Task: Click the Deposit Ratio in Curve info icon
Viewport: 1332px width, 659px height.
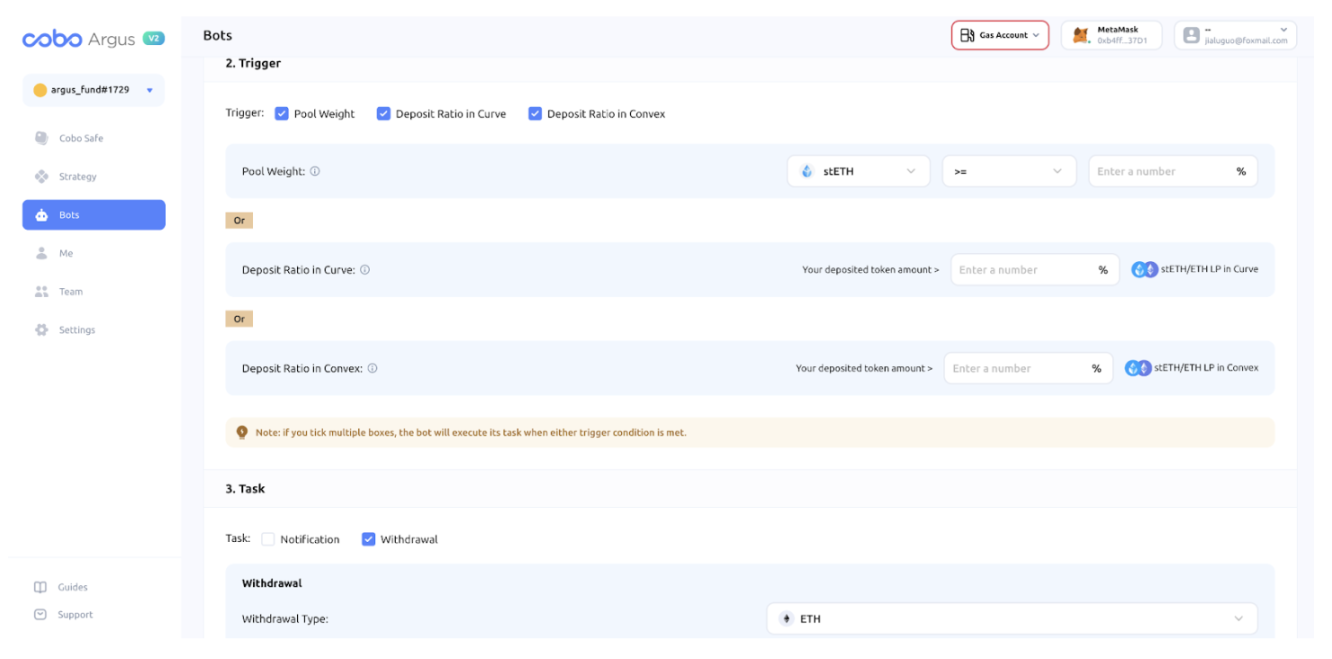Action: (x=365, y=270)
